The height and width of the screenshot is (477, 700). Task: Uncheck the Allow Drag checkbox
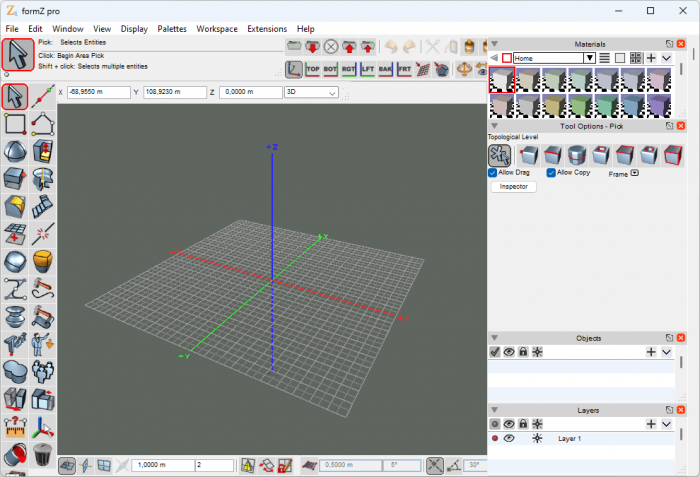493,173
